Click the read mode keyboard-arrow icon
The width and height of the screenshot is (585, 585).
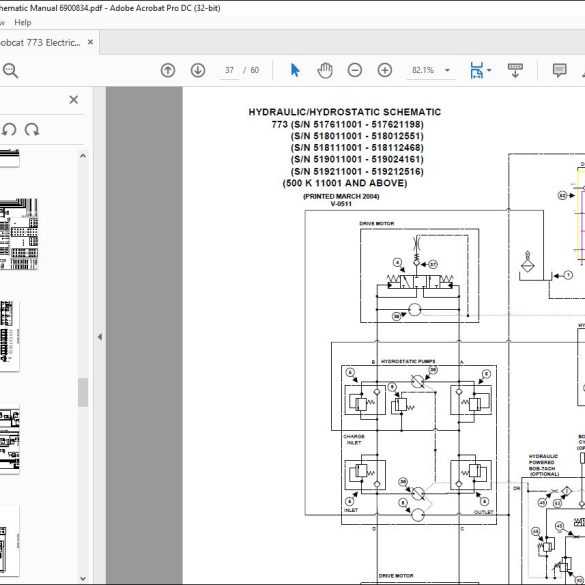(515, 70)
